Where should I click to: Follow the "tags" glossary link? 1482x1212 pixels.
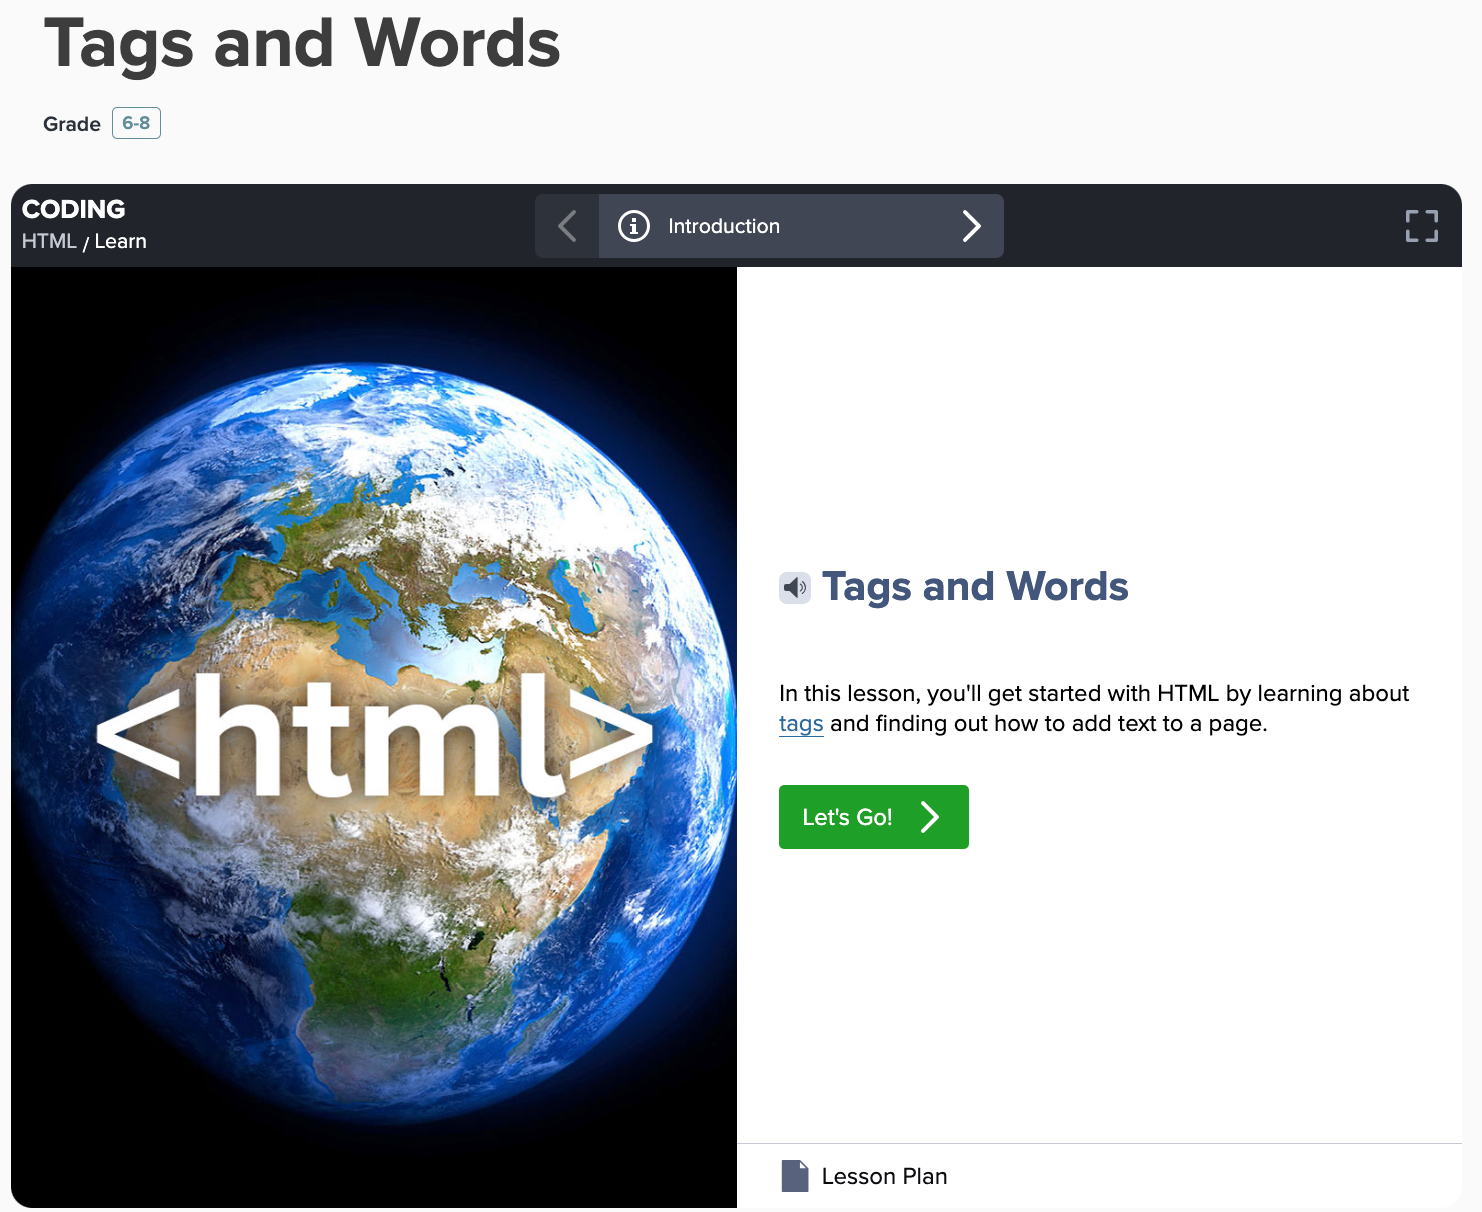click(x=801, y=724)
